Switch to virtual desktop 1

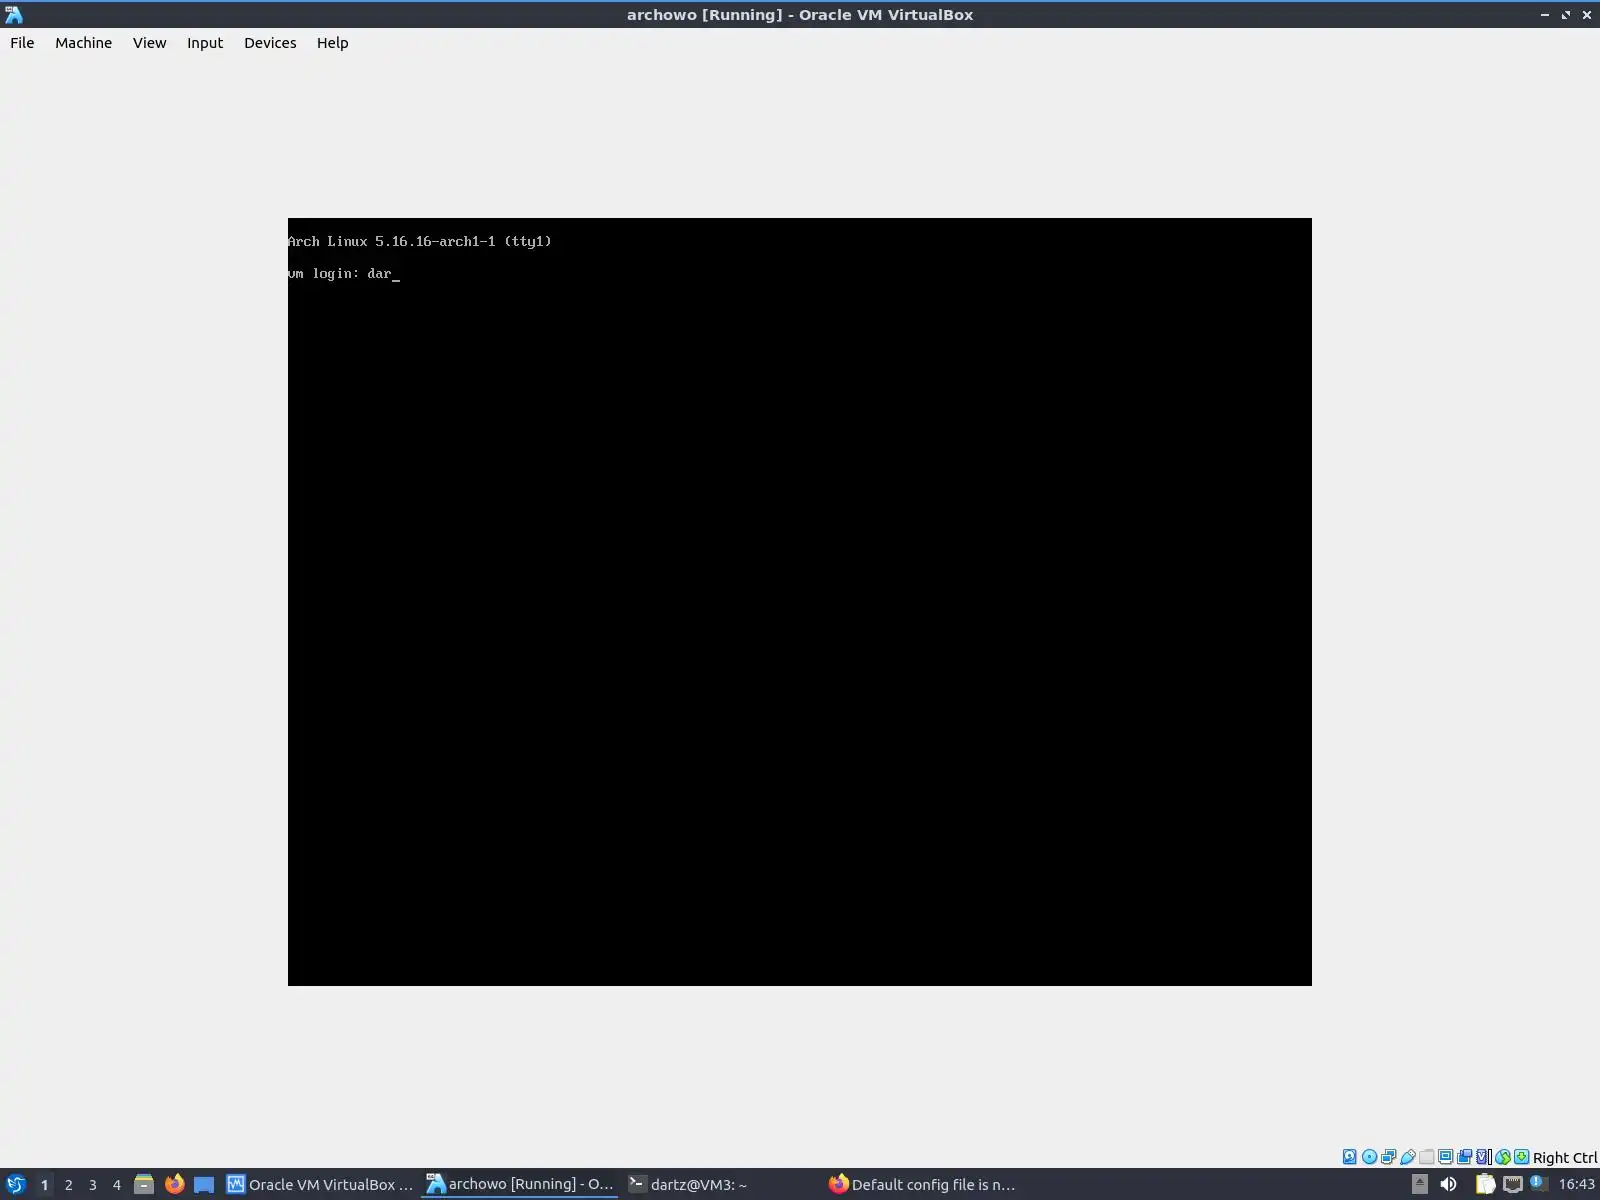click(x=44, y=1185)
